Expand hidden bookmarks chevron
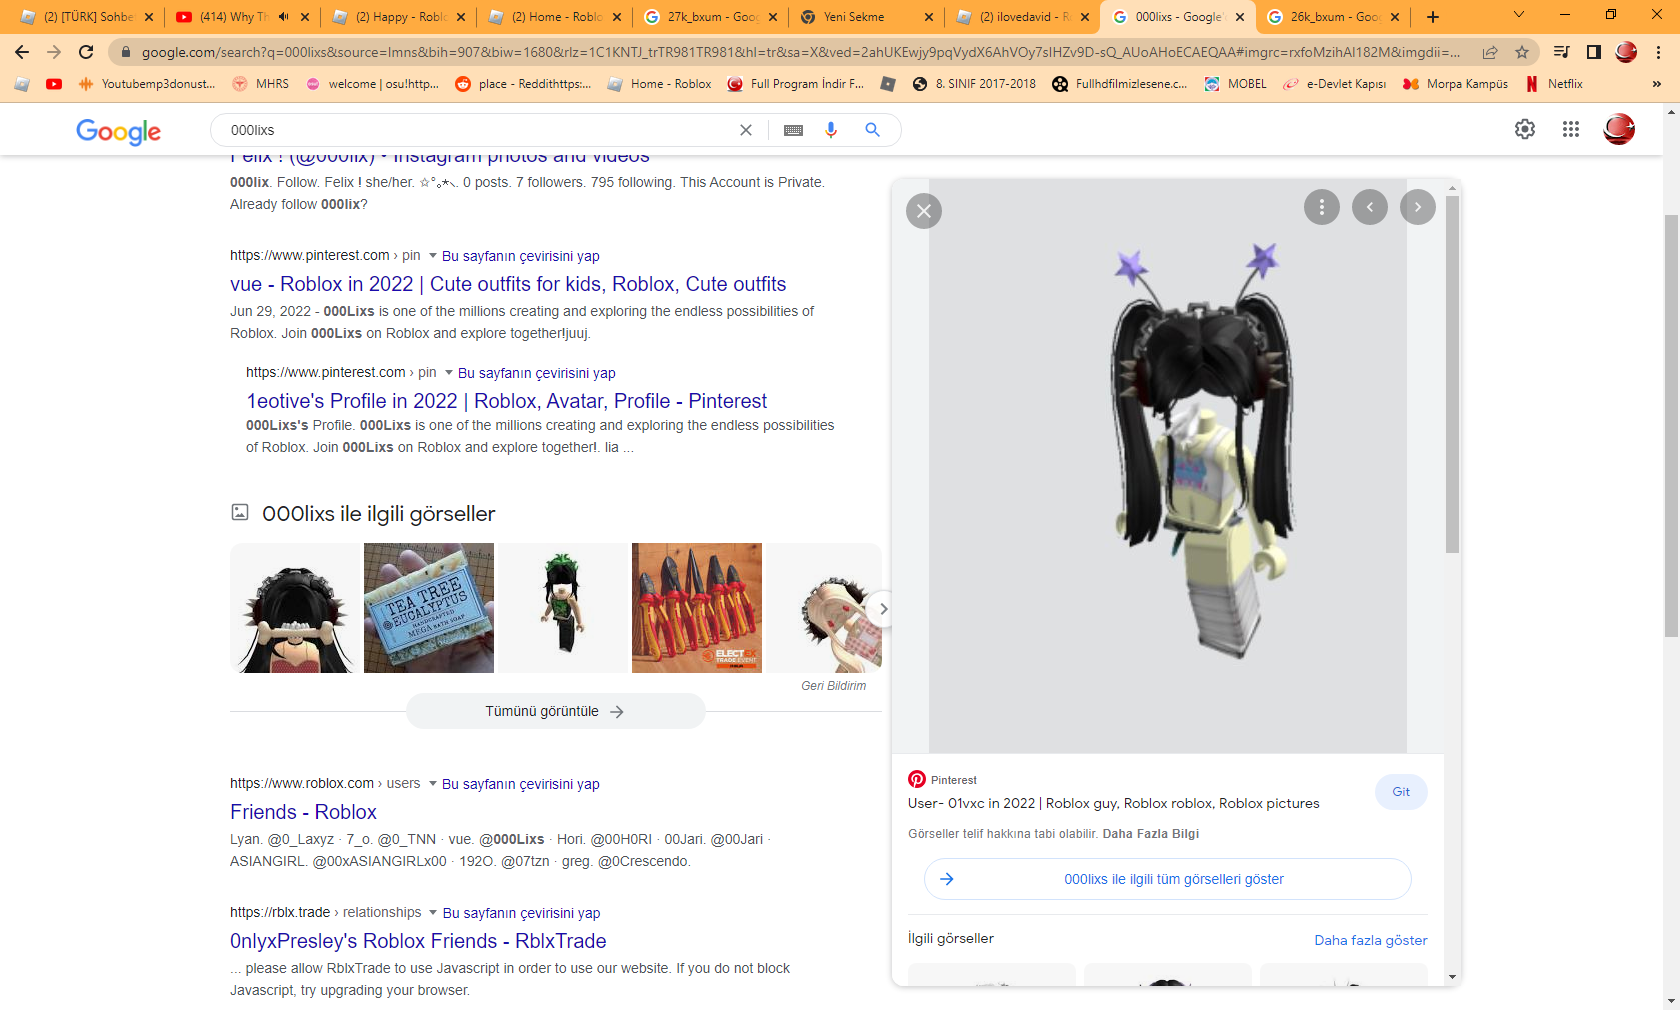 [x=1656, y=84]
